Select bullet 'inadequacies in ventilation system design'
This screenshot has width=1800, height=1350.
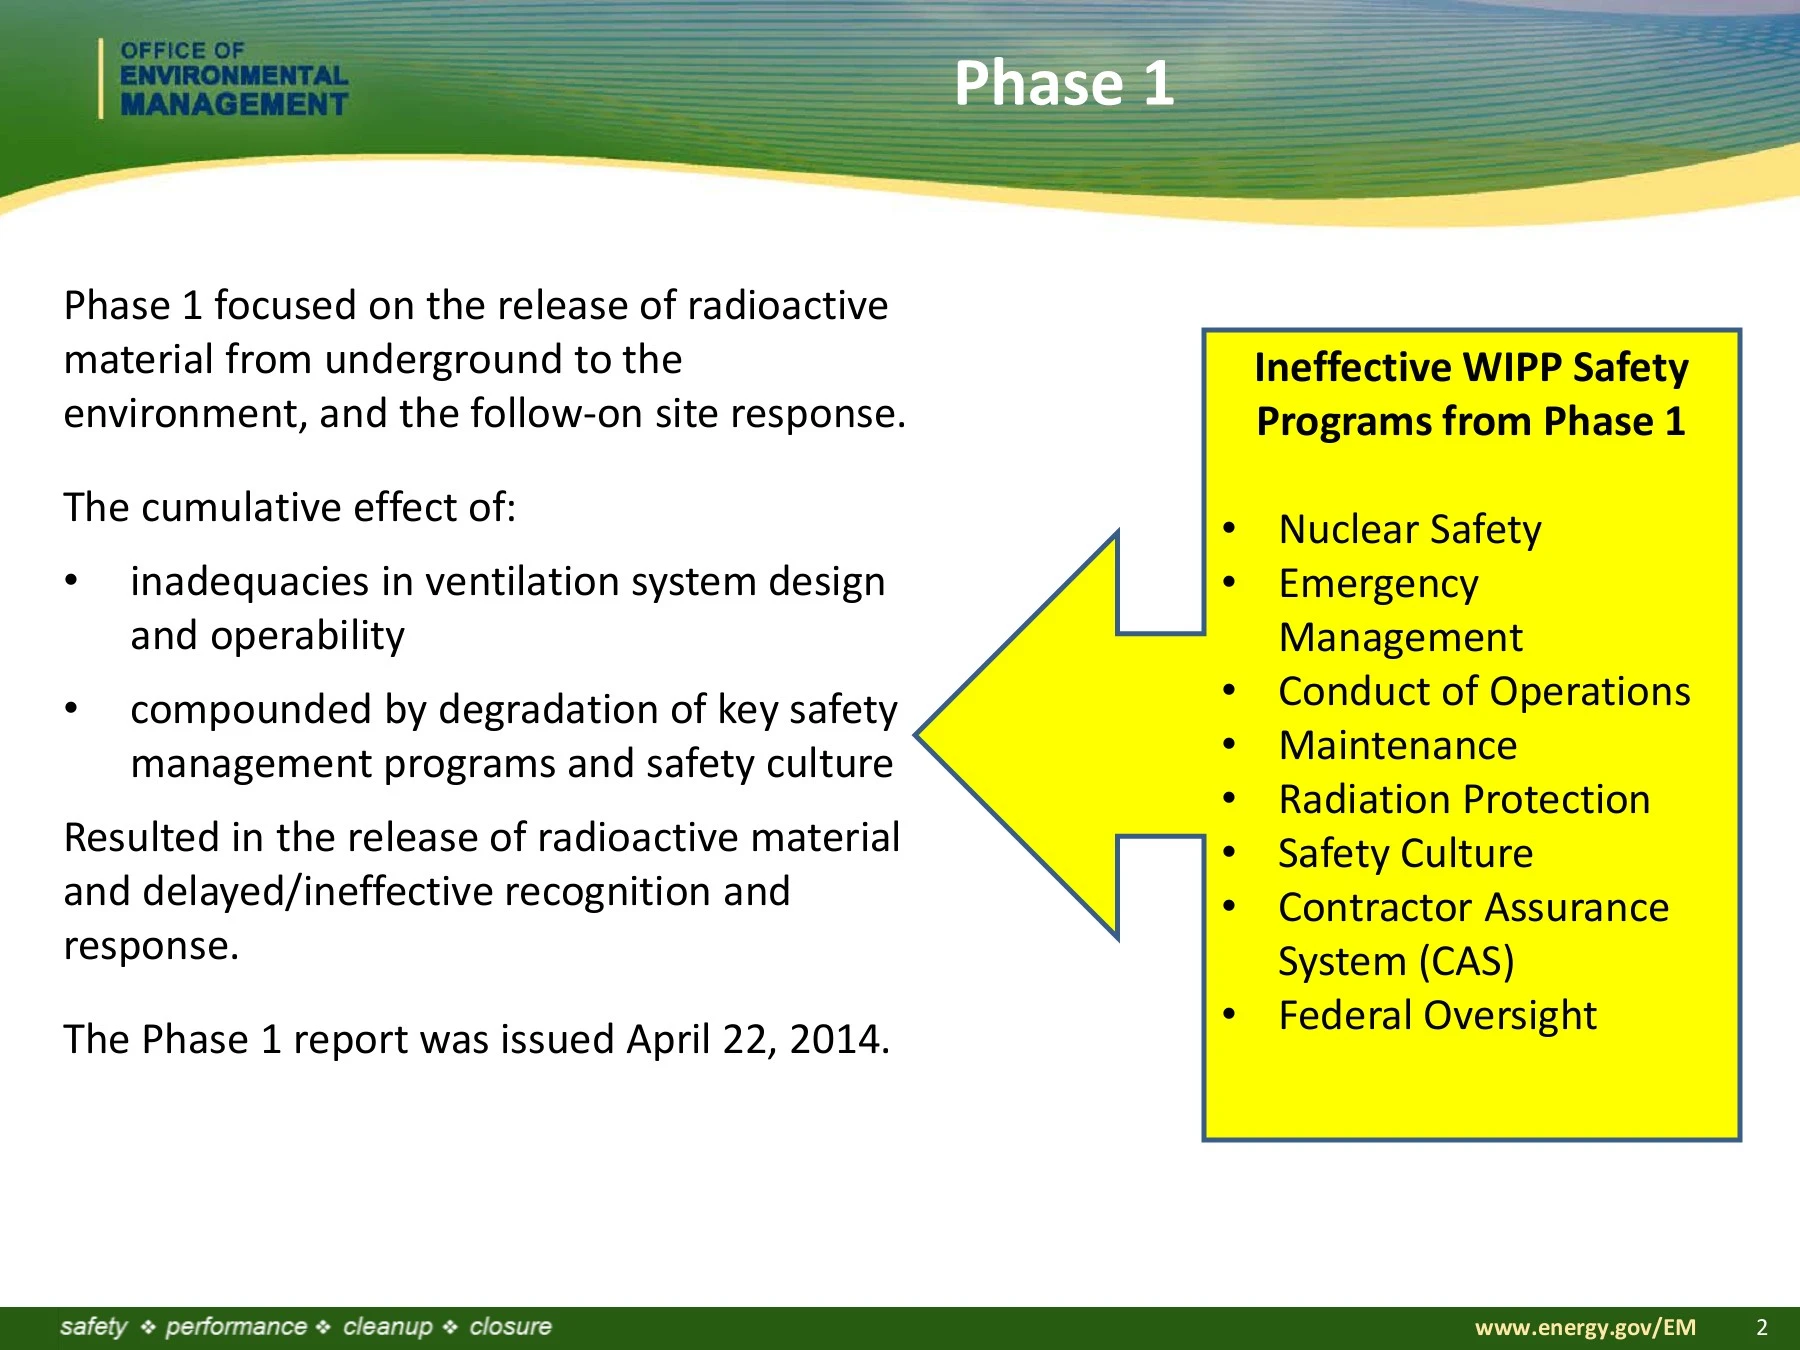coord(508,608)
